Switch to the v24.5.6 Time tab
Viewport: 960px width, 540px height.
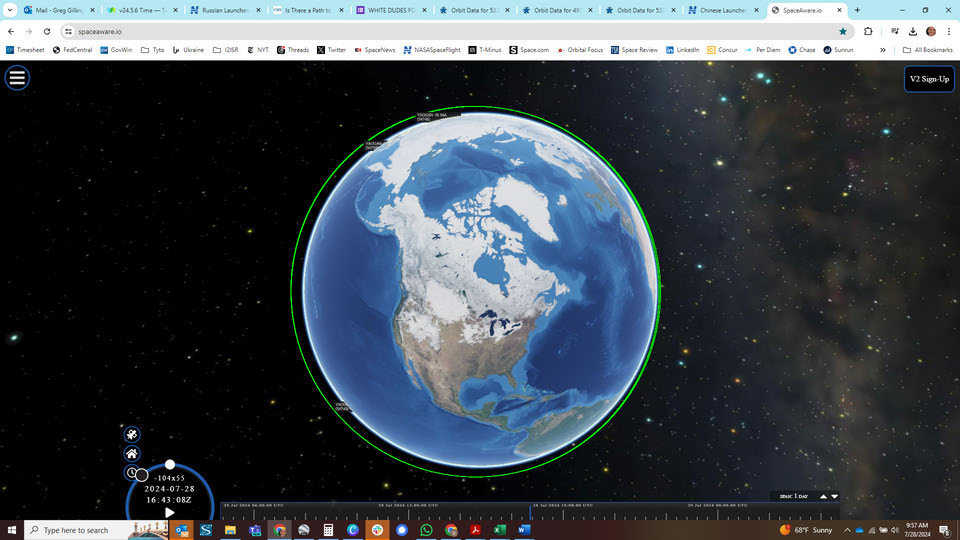tap(142, 10)
